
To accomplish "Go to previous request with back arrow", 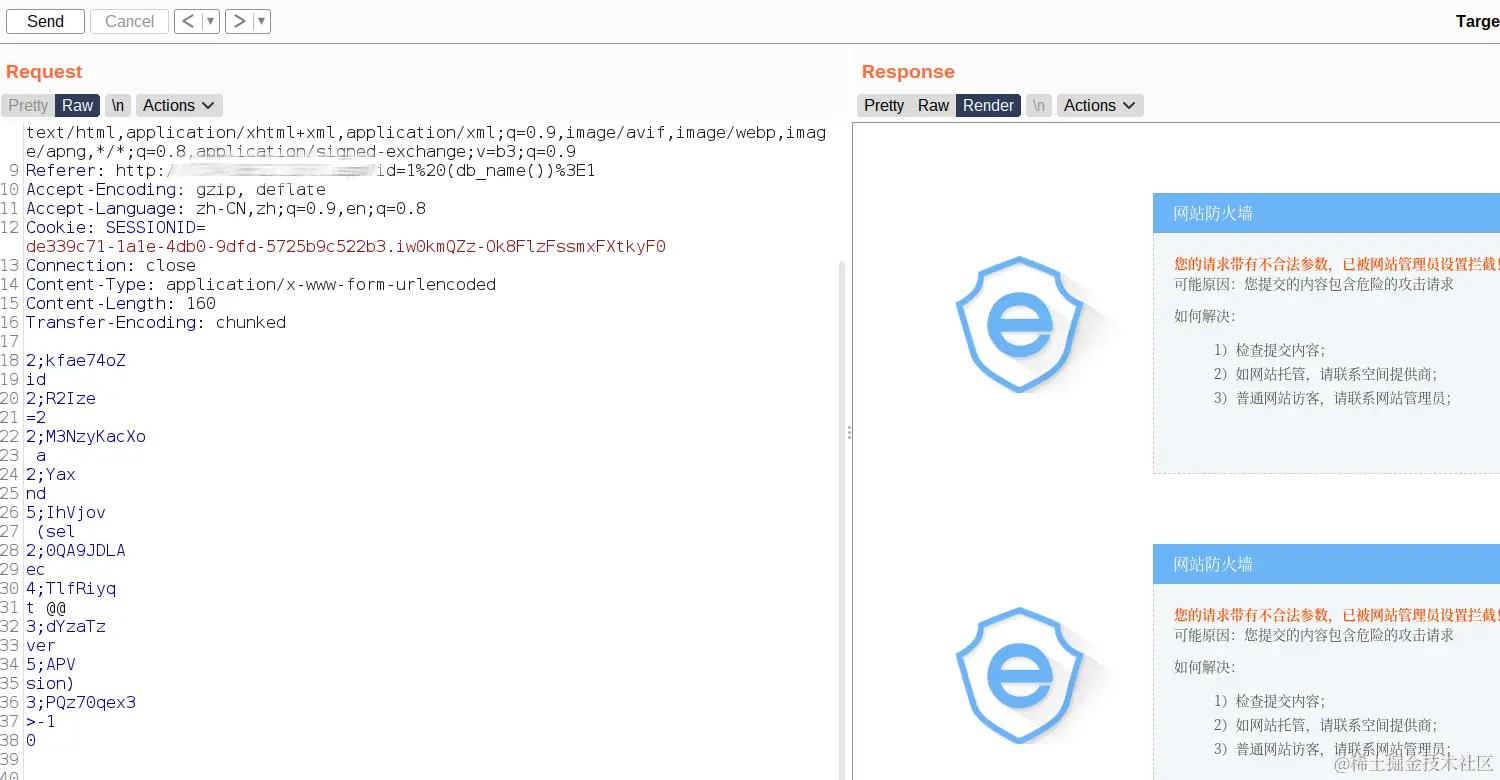I will [x=188, y=21].
